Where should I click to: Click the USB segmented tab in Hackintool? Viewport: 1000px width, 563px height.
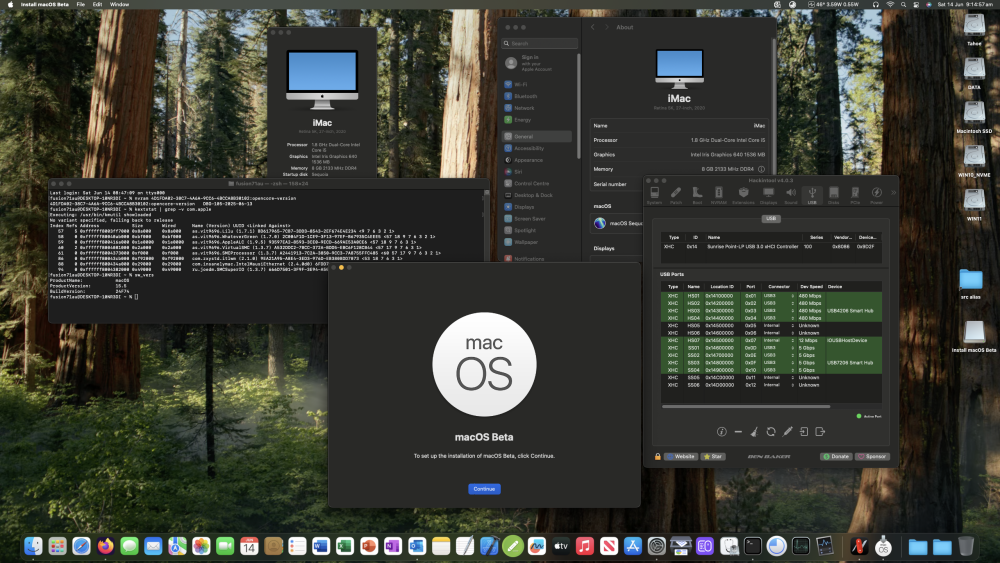(x=770, y=219)
